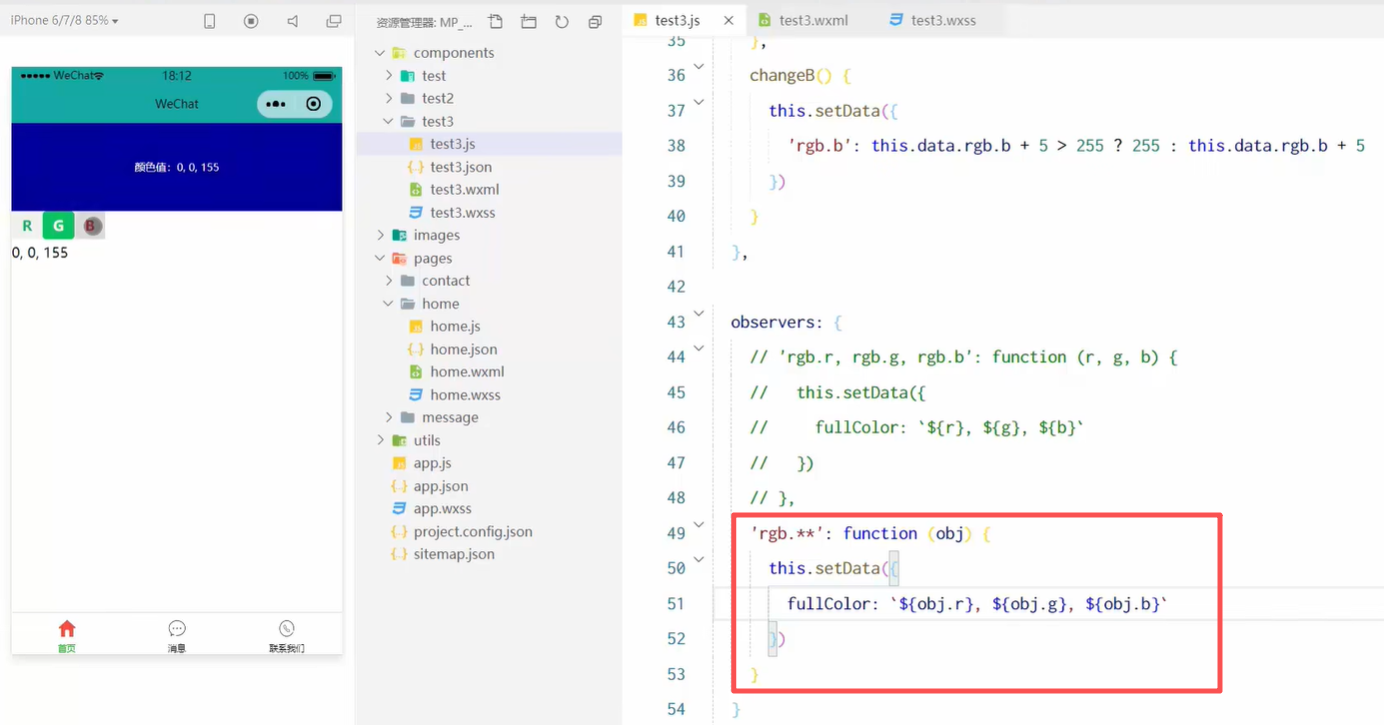The height and width of the screenshot is (725, 1384).
Task: Expand the contact folder
Action: (389, 281)
